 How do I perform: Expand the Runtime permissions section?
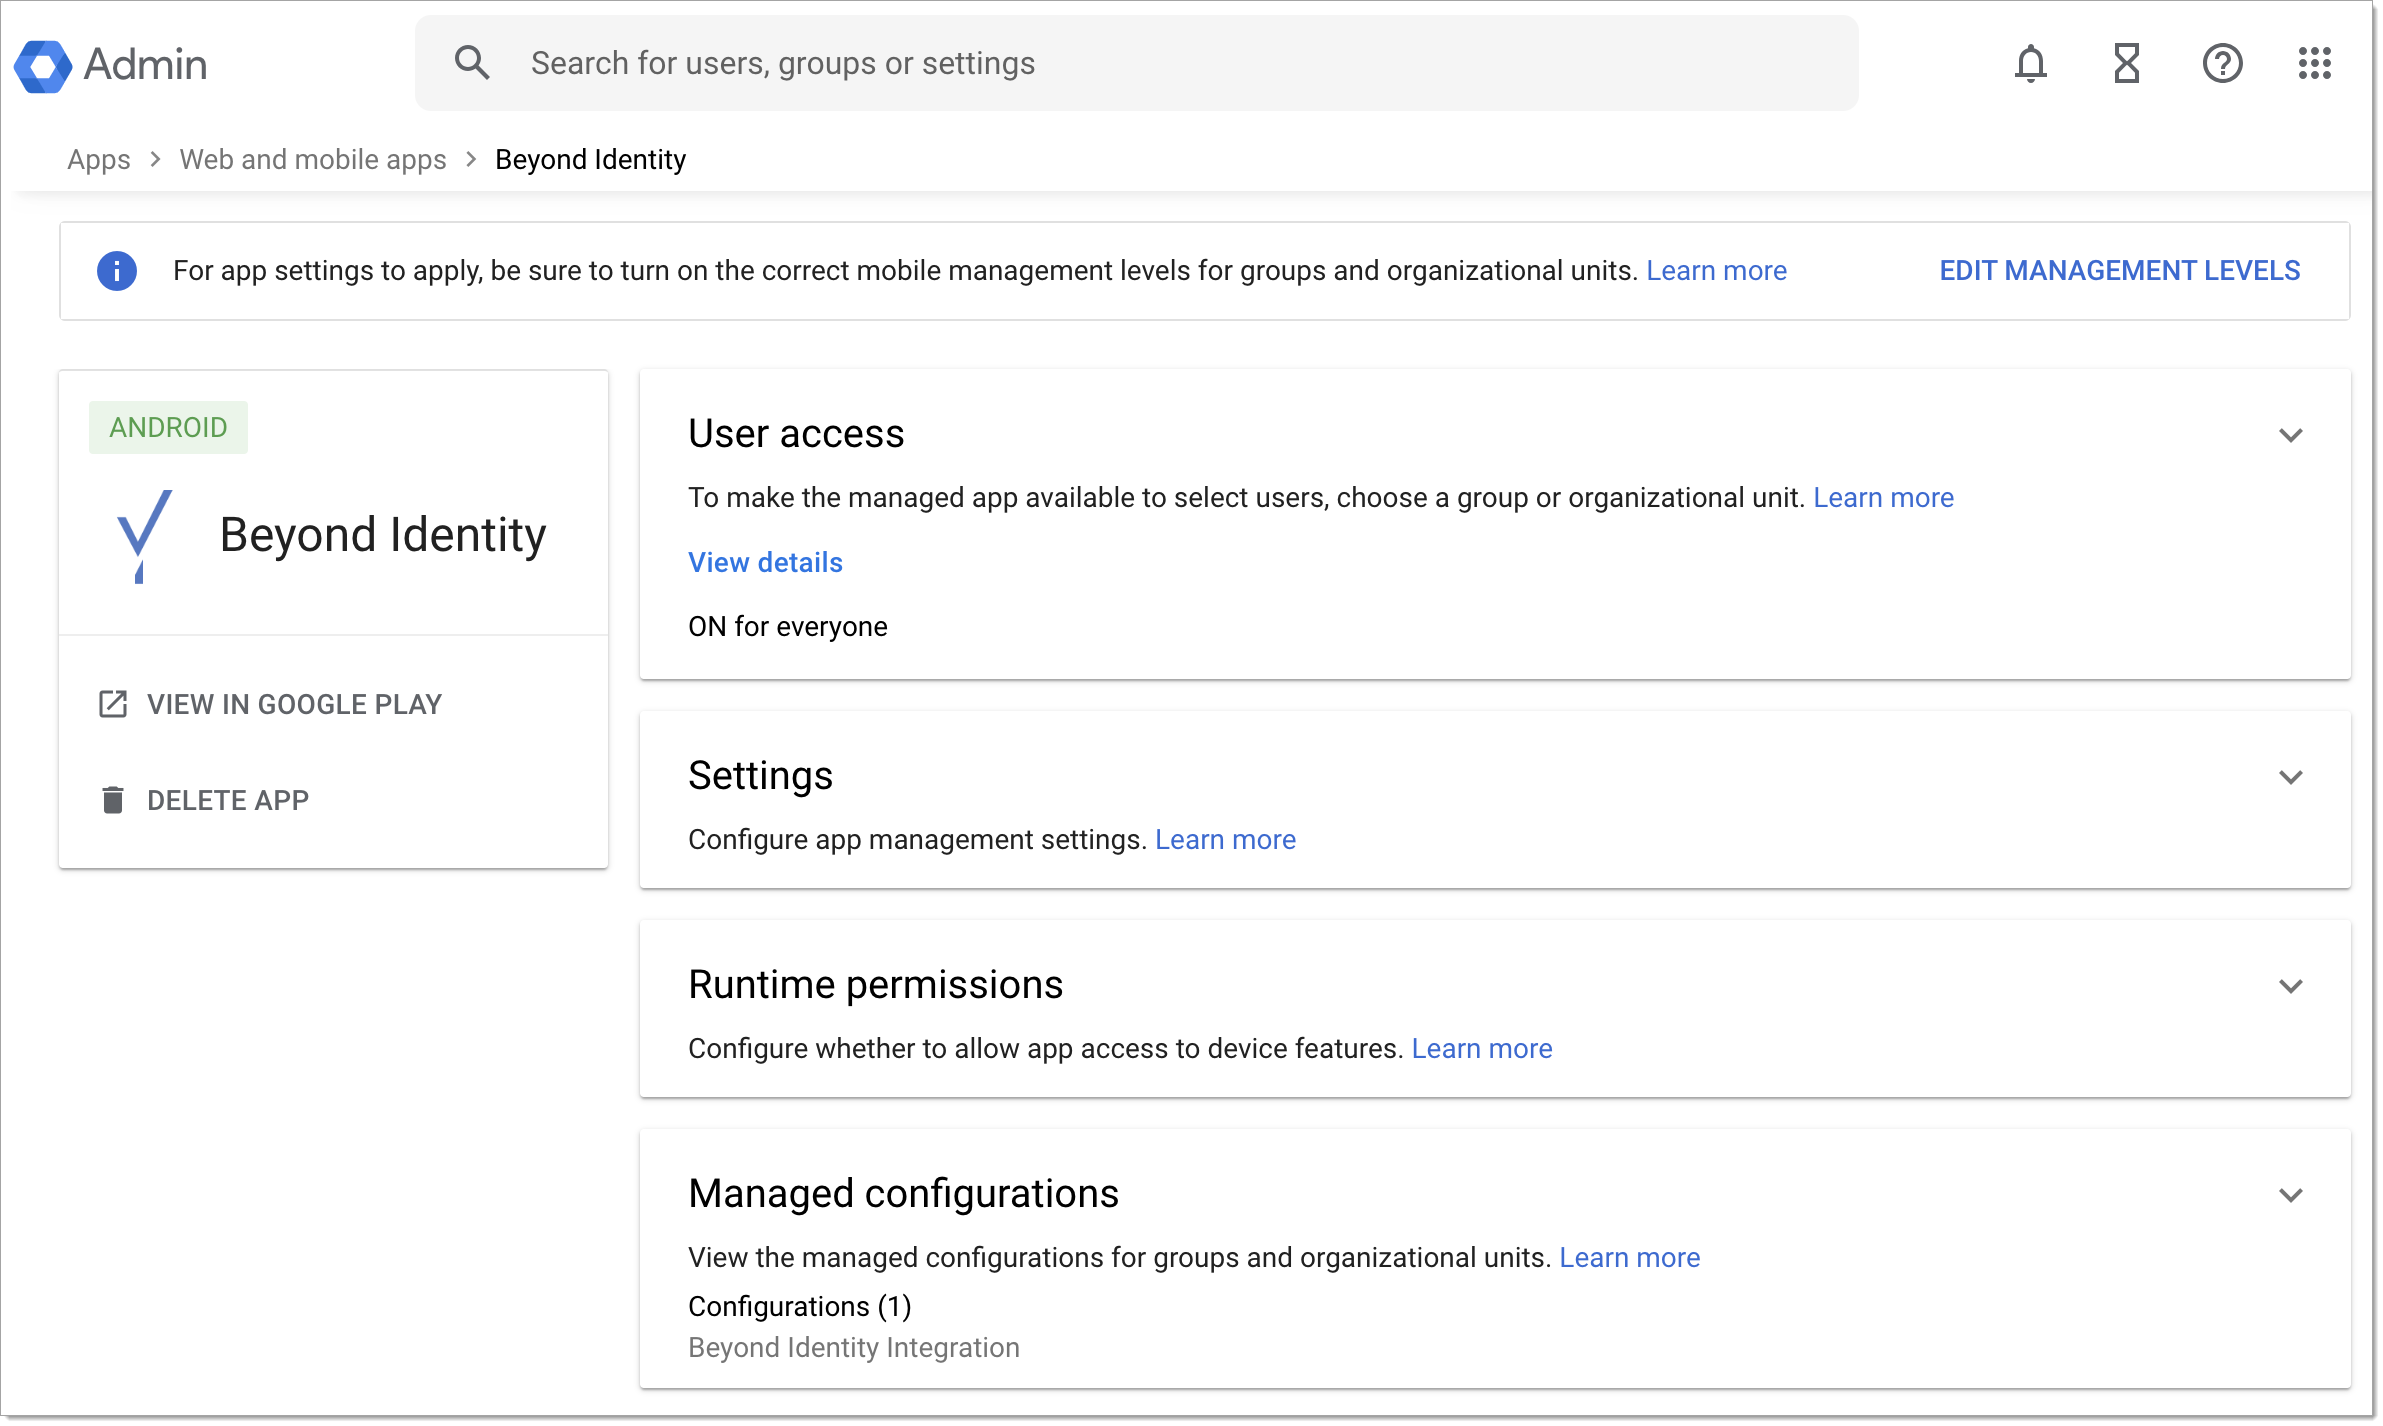click(2292, 986)
